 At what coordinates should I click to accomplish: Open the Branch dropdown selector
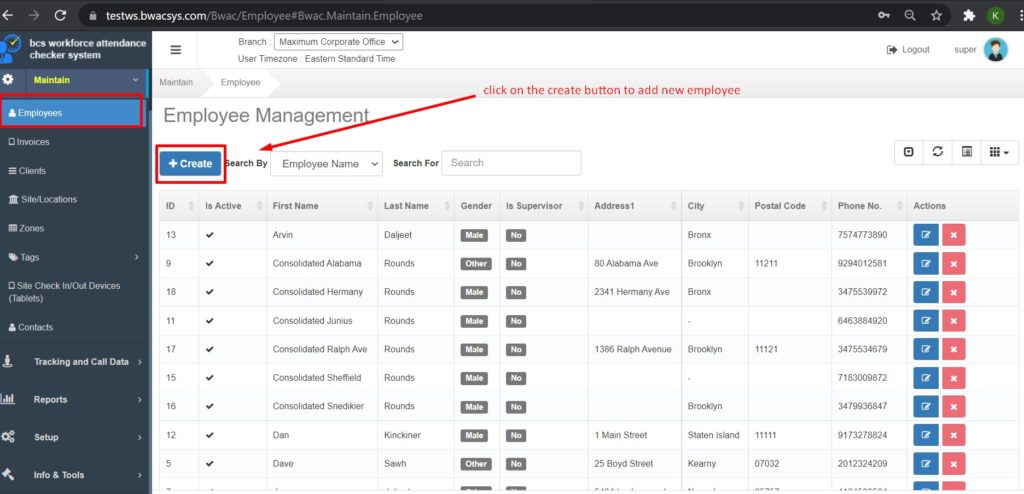click(338, 42)
